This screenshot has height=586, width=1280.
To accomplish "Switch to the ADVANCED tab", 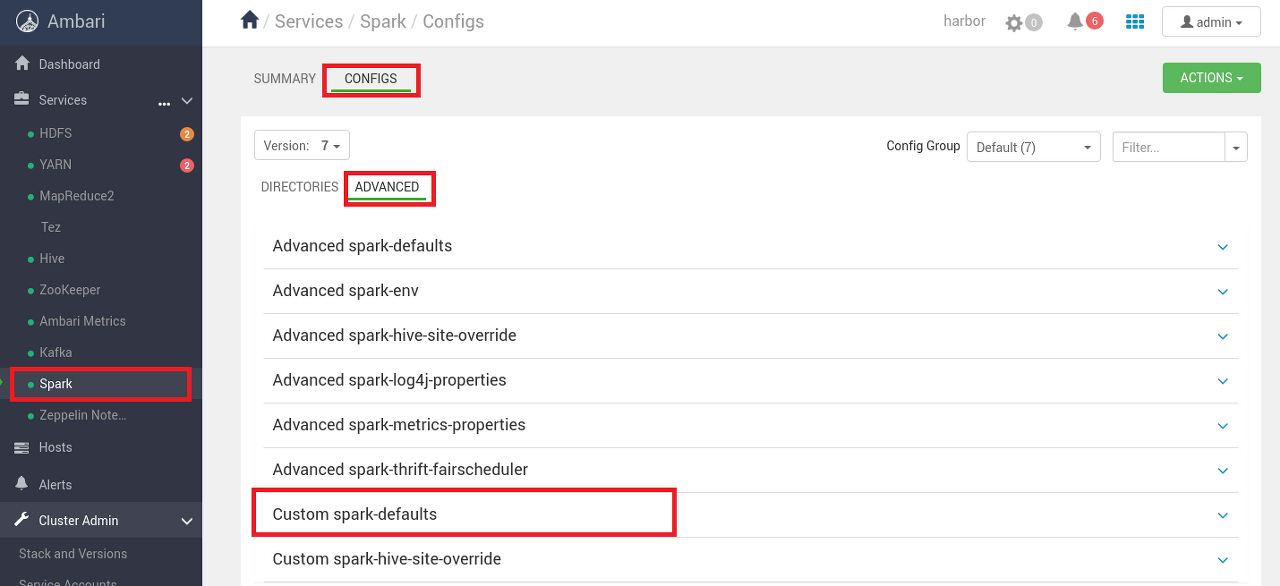I will (387, 187).
